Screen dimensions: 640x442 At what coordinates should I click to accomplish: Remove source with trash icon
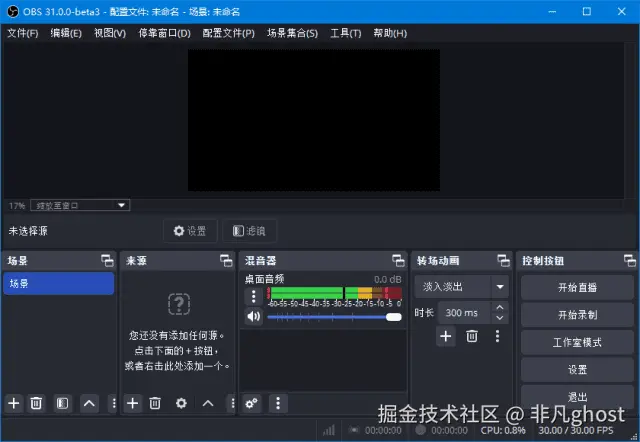[x=155, y=403]
